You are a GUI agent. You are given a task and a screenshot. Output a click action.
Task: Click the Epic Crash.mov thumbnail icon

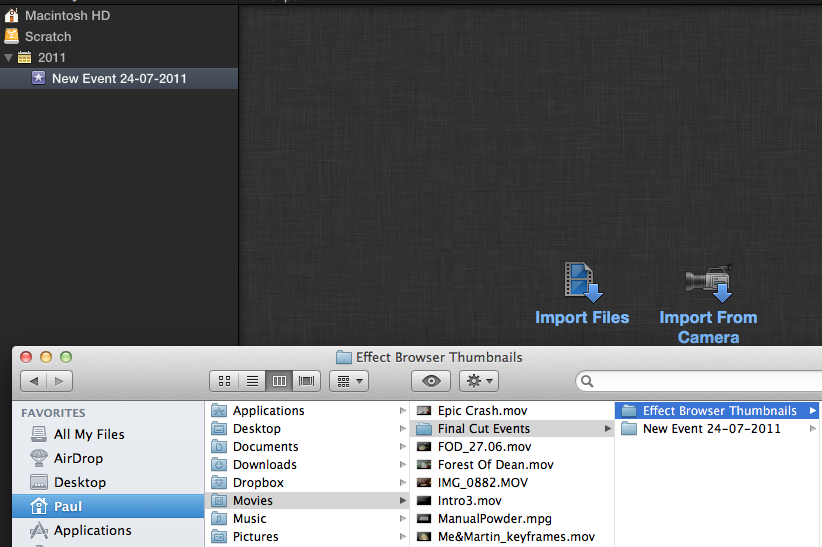coord(424,411)
